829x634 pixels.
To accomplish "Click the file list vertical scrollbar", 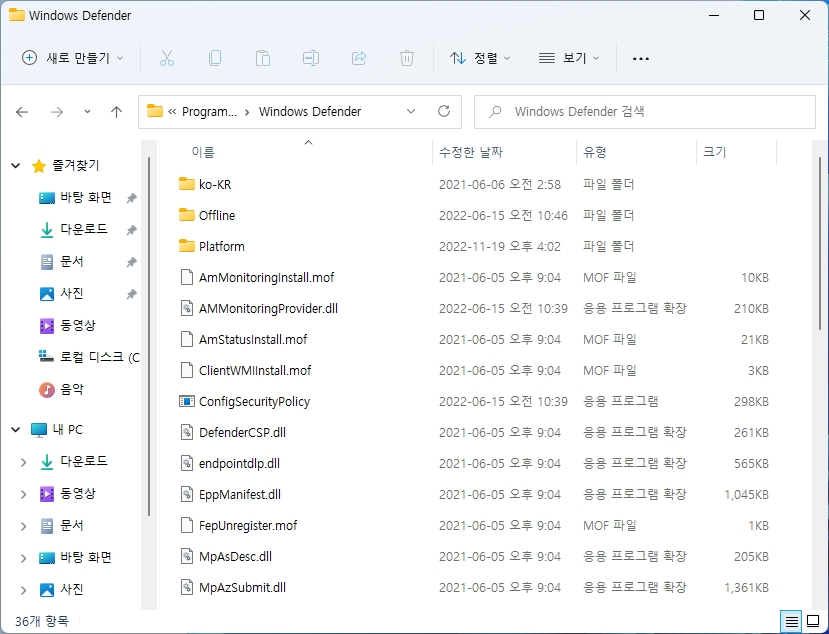I will click(821, 243).
